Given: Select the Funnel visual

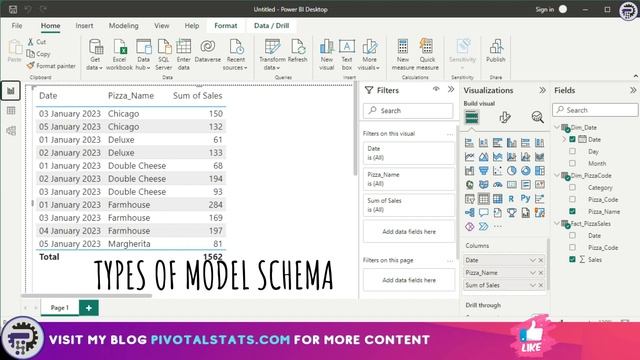Looking at the screenshot, I should point(484,171).
